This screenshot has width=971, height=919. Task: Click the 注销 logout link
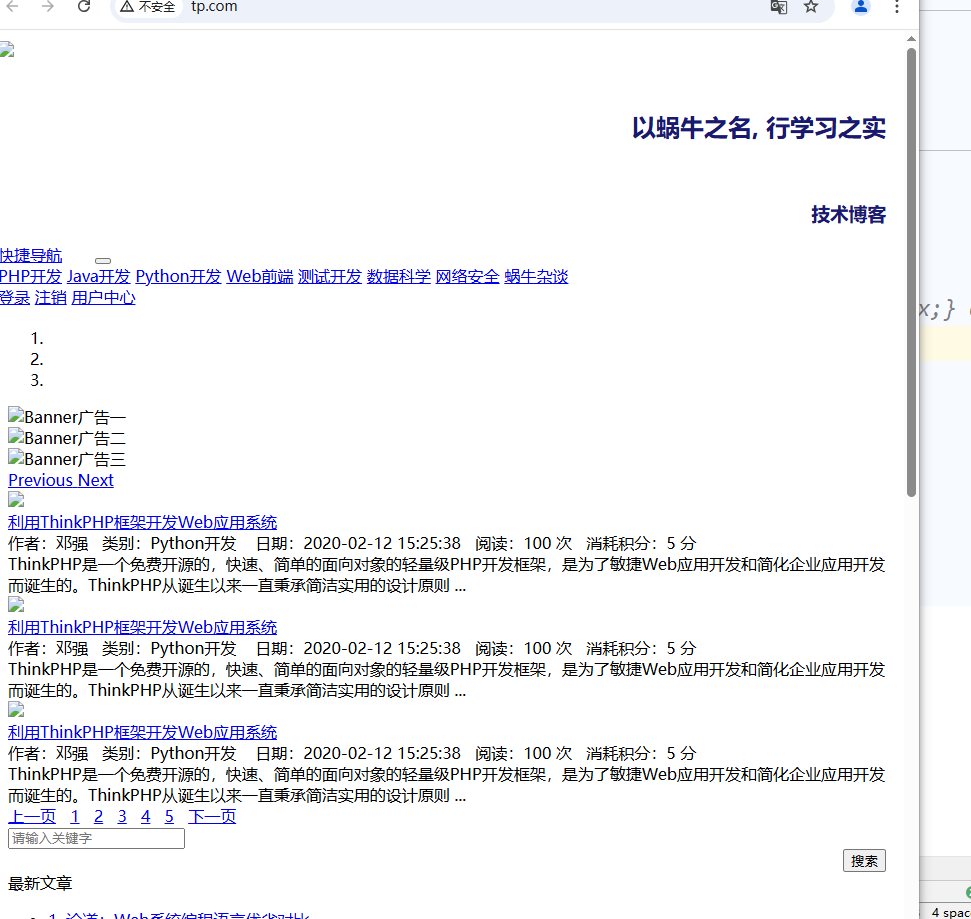[51, 298]
